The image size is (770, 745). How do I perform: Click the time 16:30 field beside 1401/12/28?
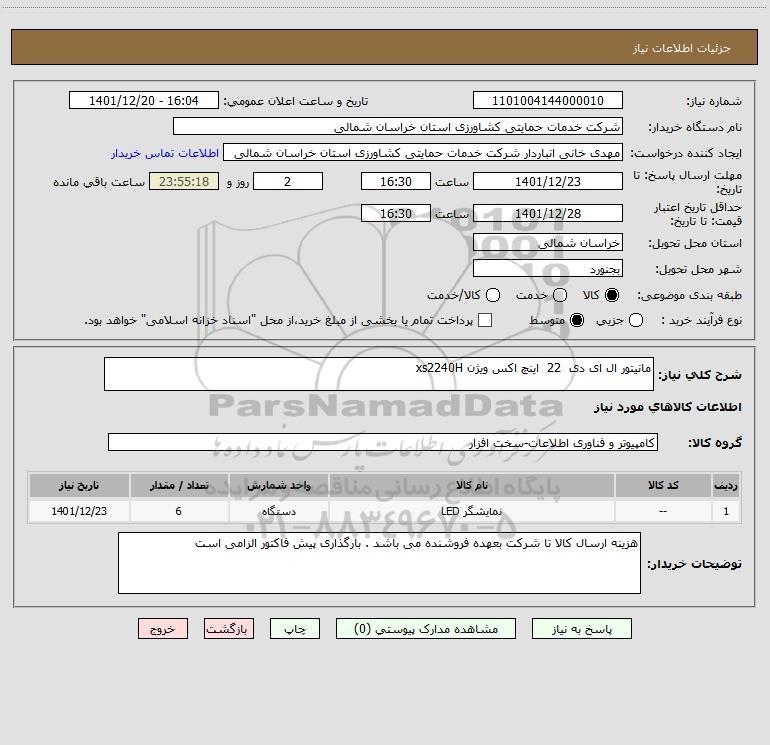396,213
